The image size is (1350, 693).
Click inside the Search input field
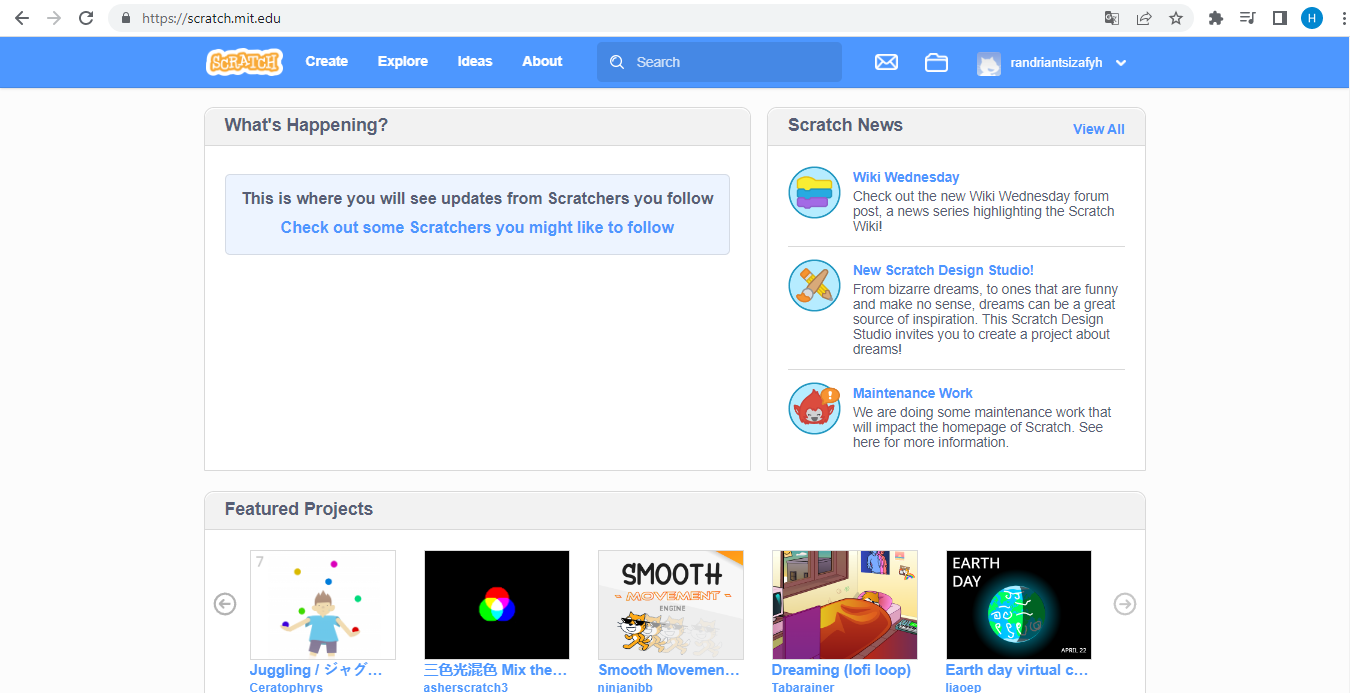tap(719, 62)
